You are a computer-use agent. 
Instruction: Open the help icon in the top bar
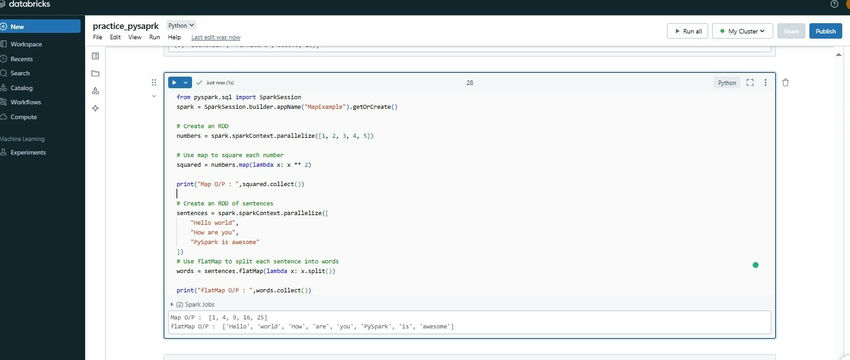(834, 4)
